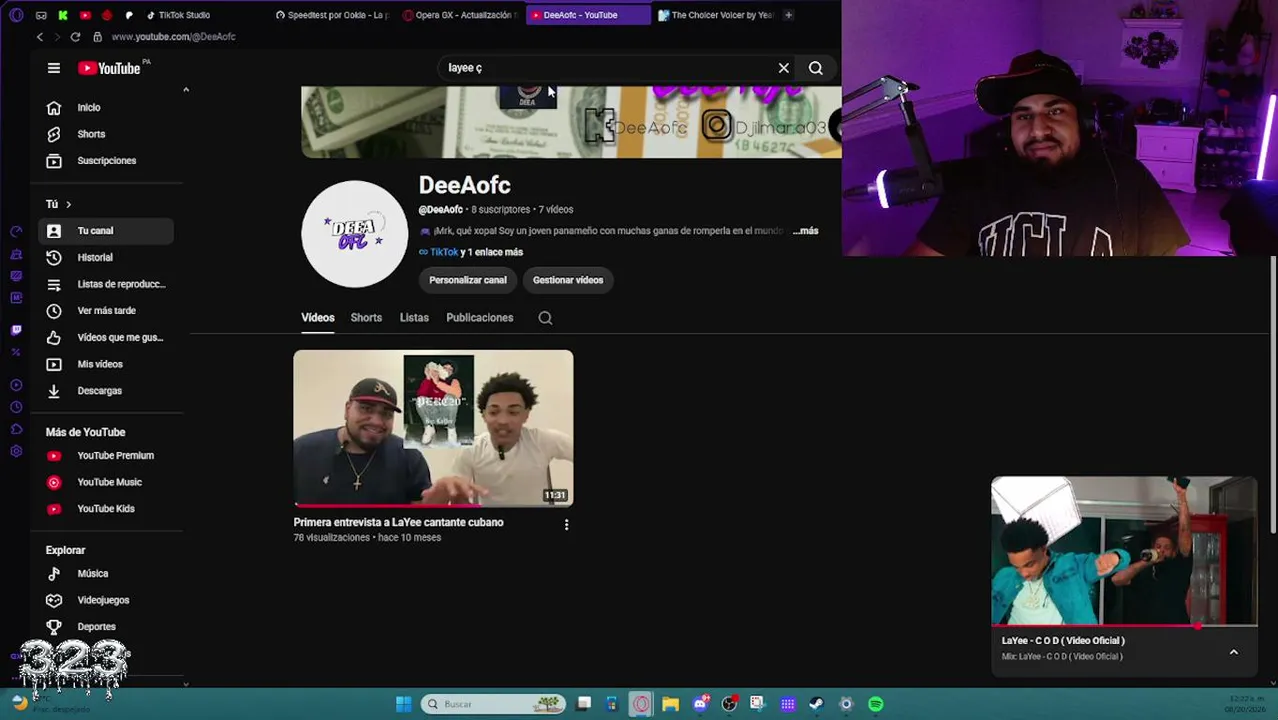Open Vídeos que me gustan
The height and width of the screenshot is (720, 1278).
point(106,337)
